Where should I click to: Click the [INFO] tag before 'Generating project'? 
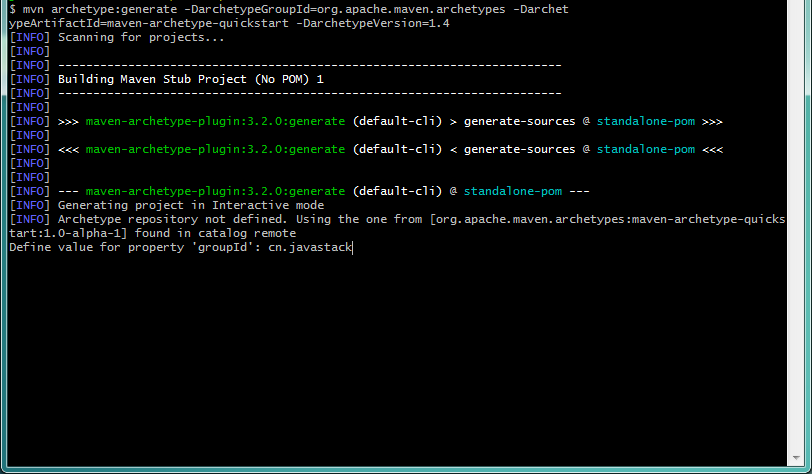[30, 205]
